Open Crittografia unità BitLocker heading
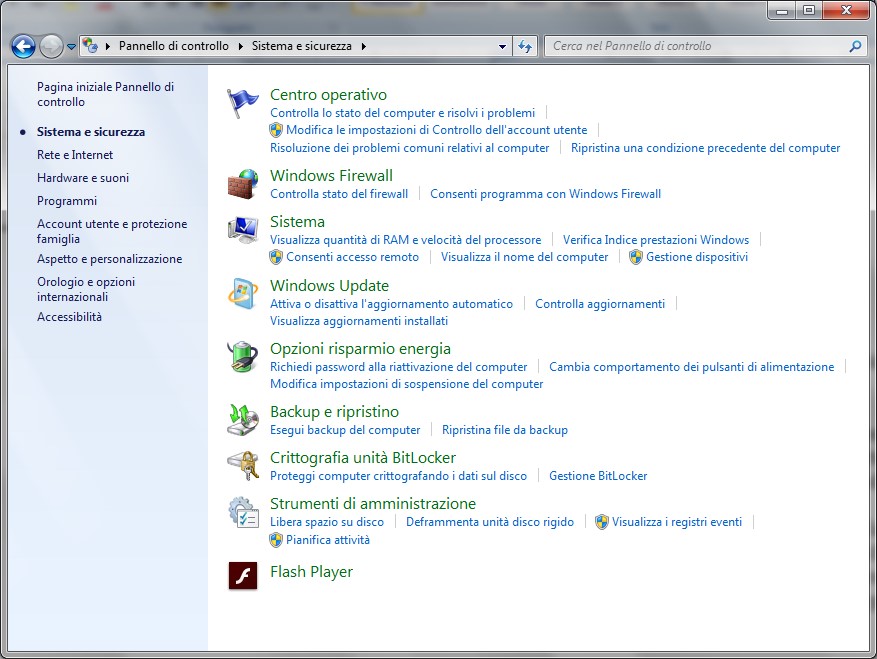The image size is (877, 659). click(x=363, y=458)
